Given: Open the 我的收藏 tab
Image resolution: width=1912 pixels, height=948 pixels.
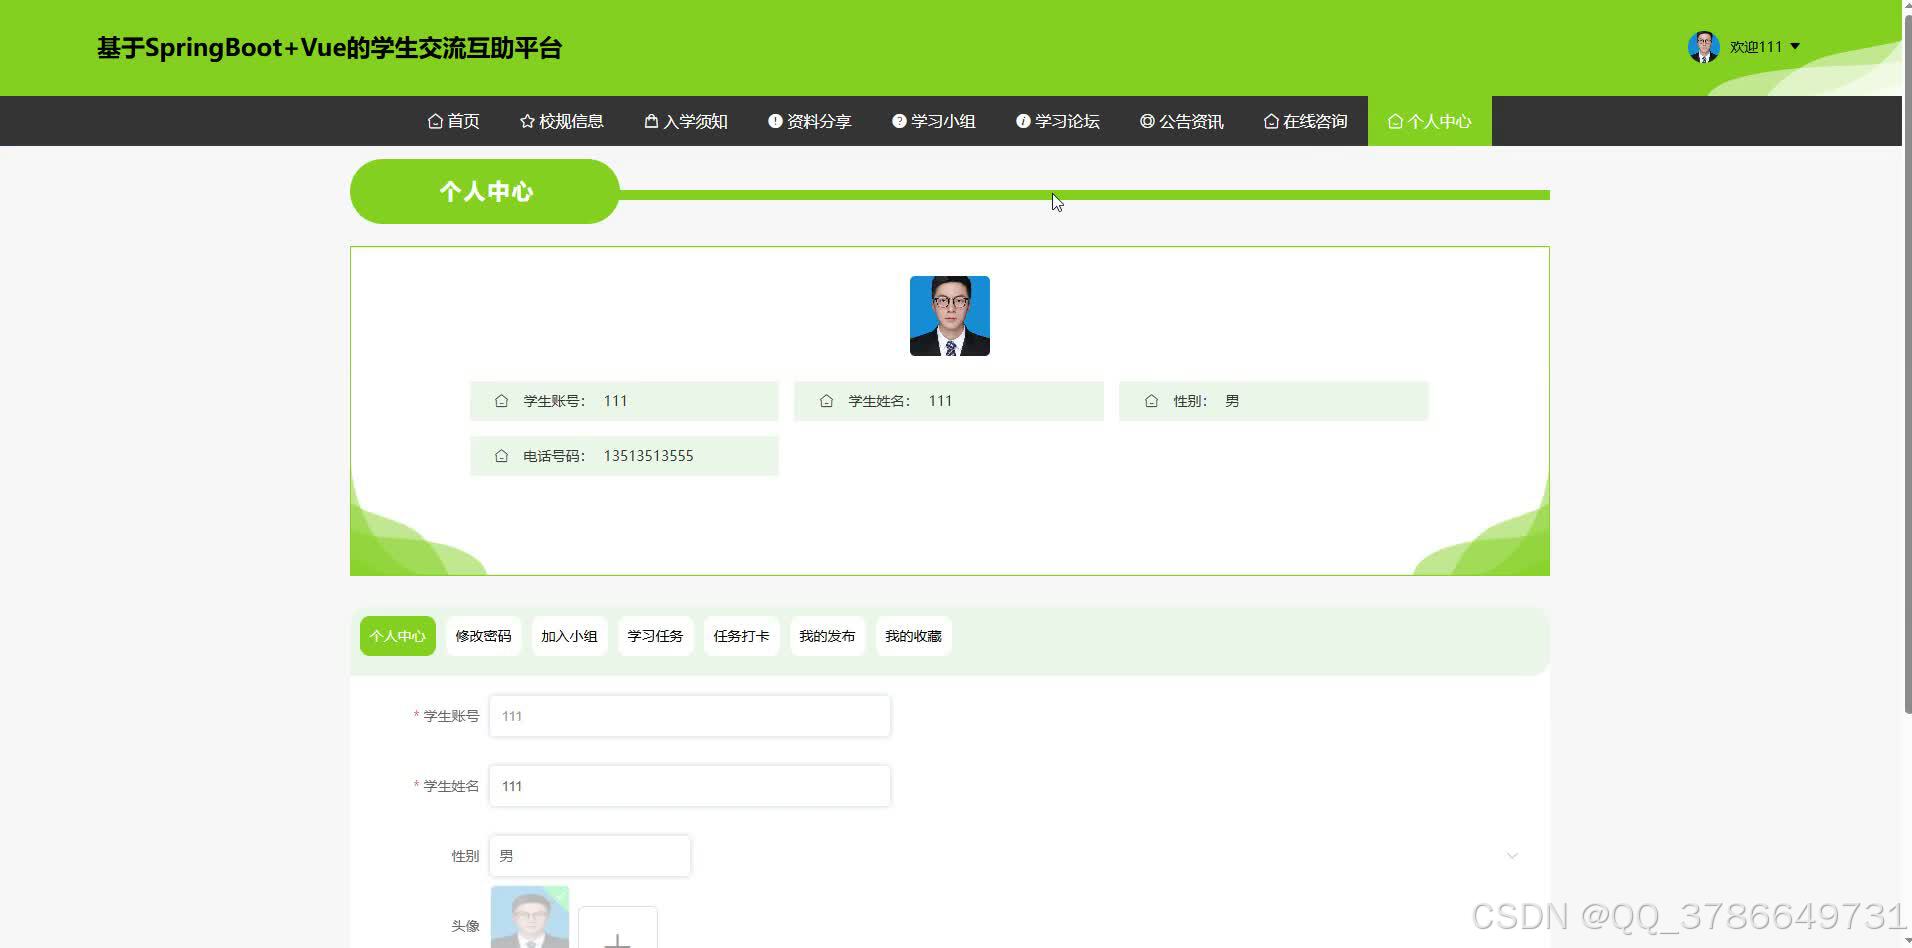Looking at the screenshot, I should [912, 635].
